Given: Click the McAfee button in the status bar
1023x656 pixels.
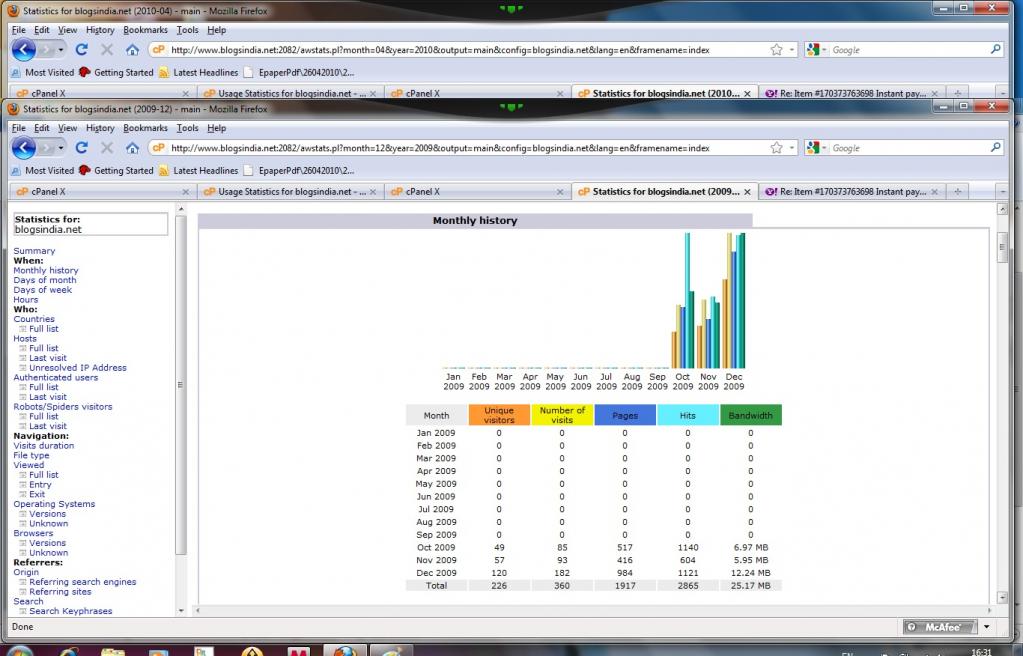Looking at the screenshot, I should 938,627.
